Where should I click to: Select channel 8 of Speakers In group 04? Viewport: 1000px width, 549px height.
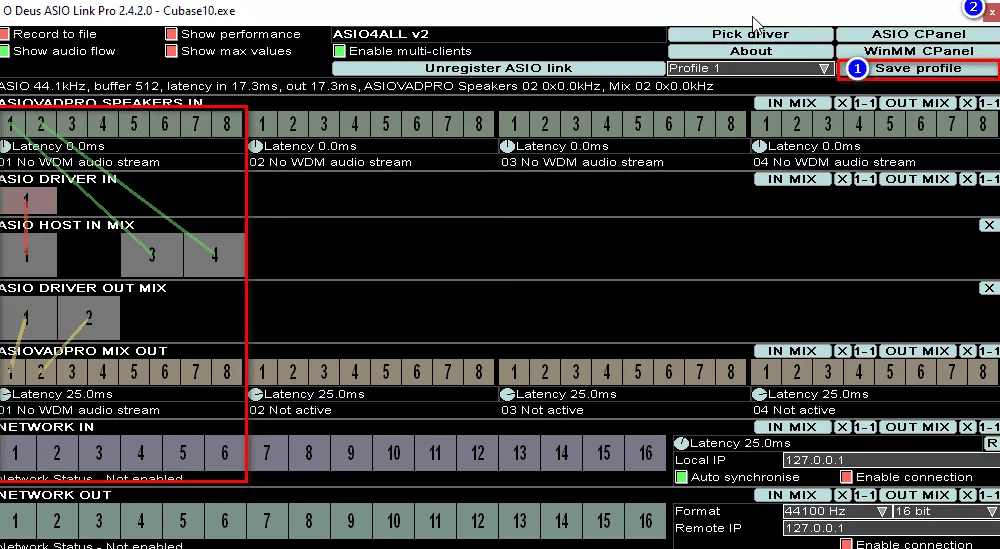point(983,124)
